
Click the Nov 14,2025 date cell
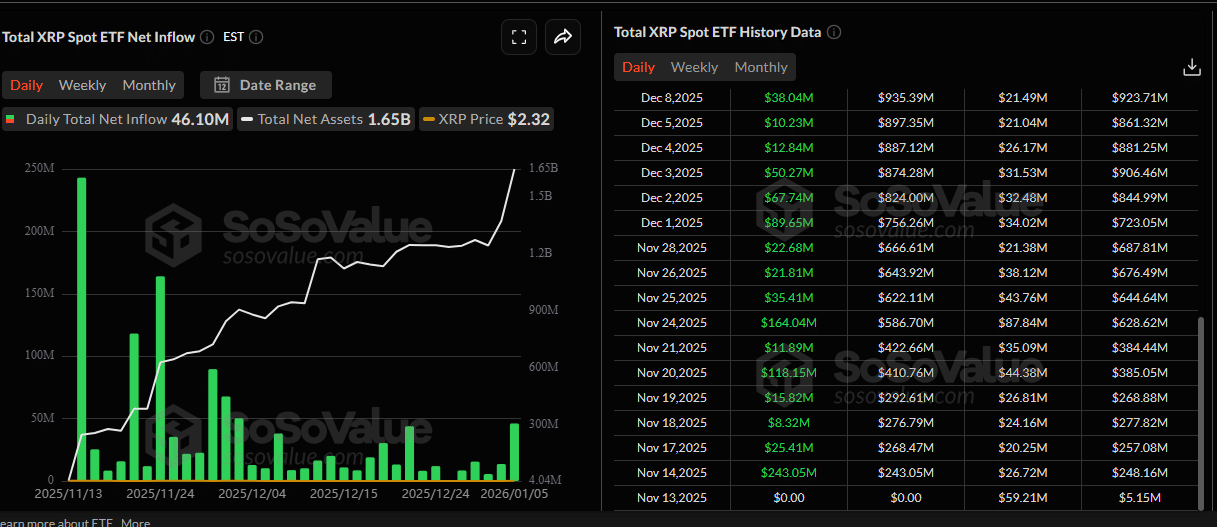(x=672, y=473)
